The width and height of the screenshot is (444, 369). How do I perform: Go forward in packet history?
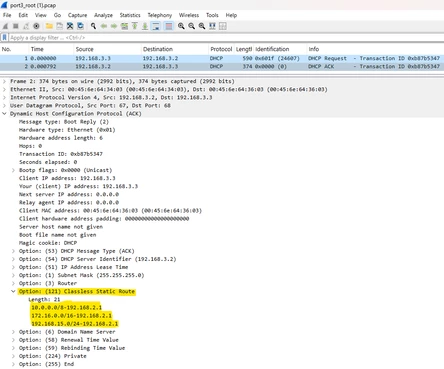(x=114, y=26)
